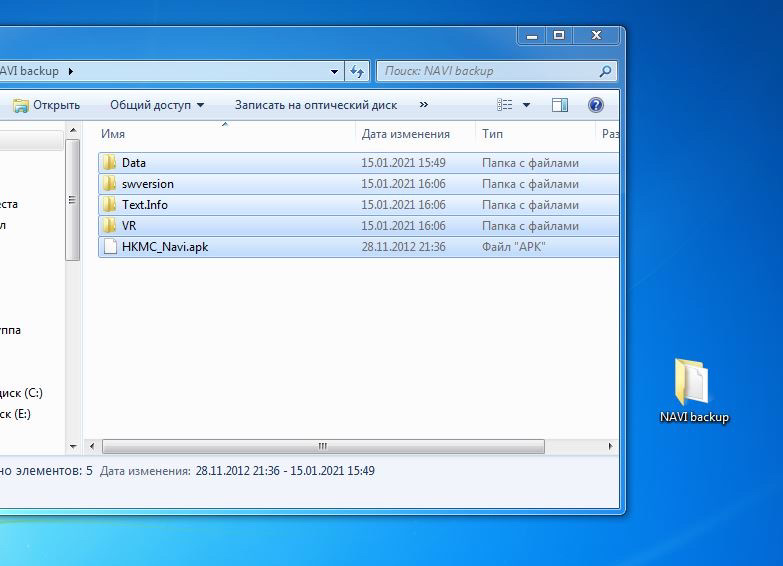Click the Открыть toolbar button
Image resolution: width=783 pixels, height=566 pixels.
[x=46, y=105]
